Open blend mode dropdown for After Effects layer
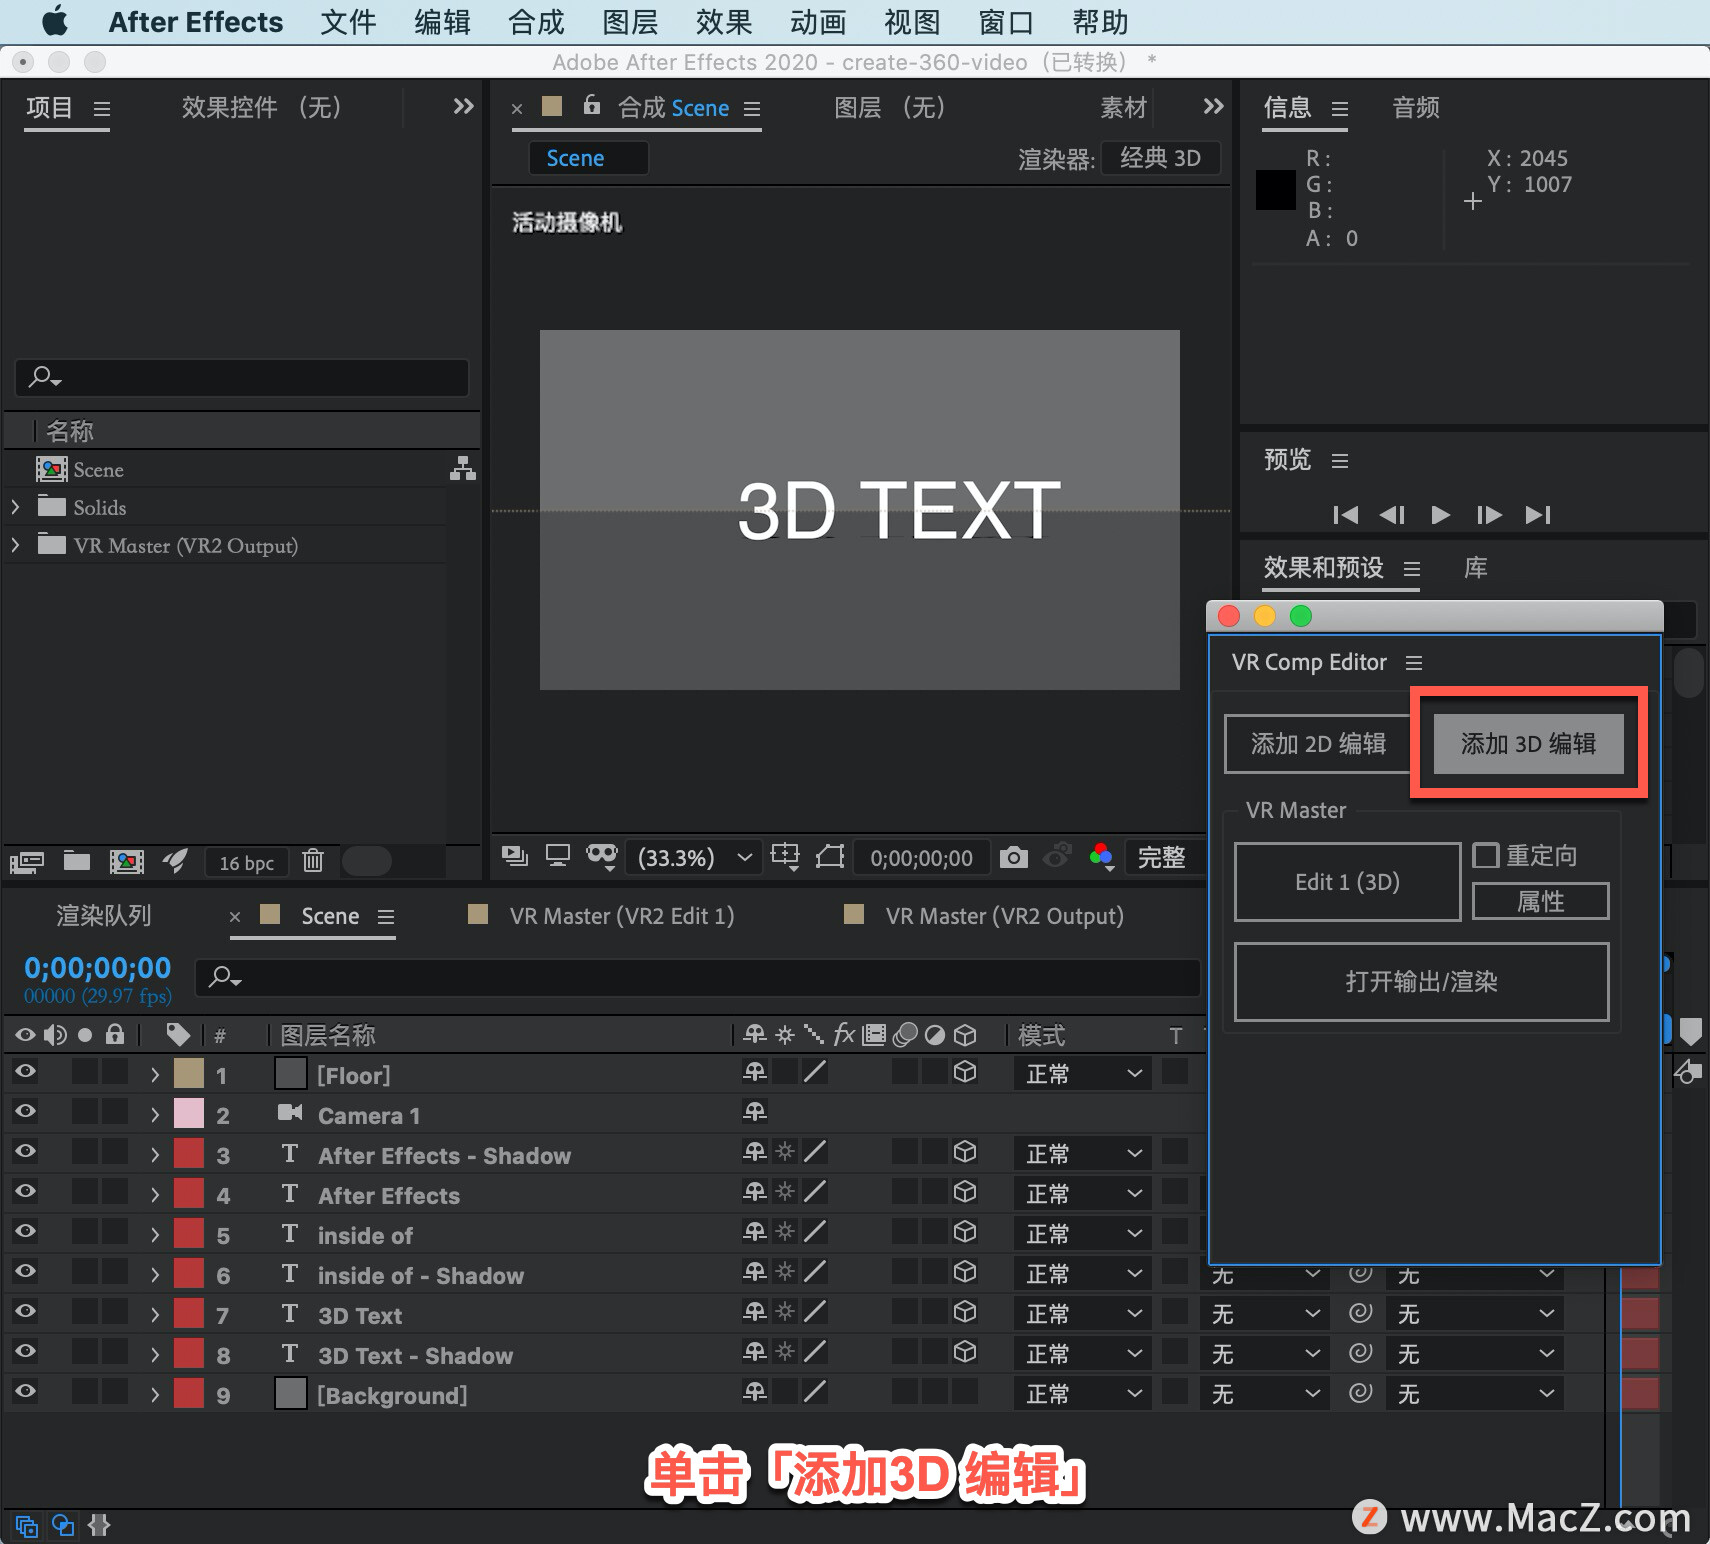The height and width of the screenshot is (1544, 1710). pos(1083,1194)
